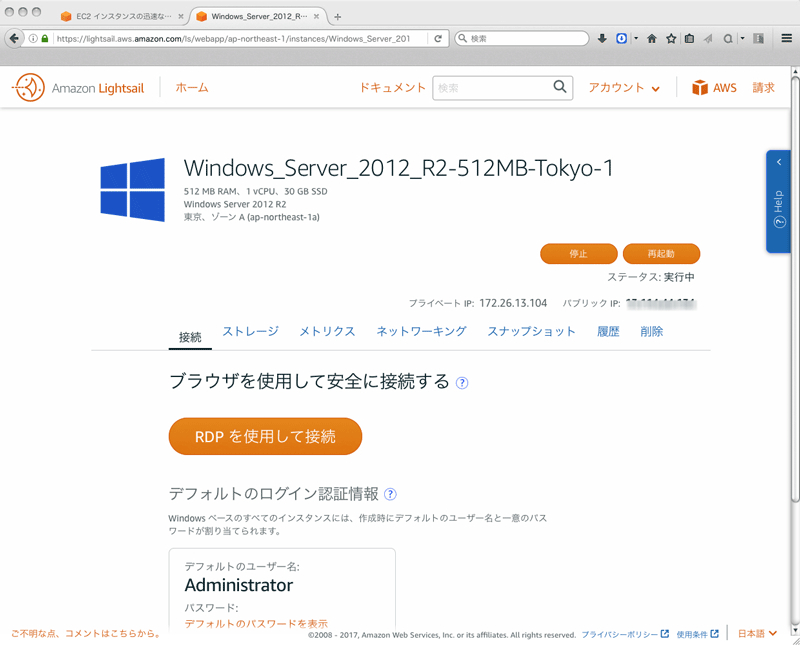
Task: Click the paper plane send icon in the toolbar
Action: 708,38
